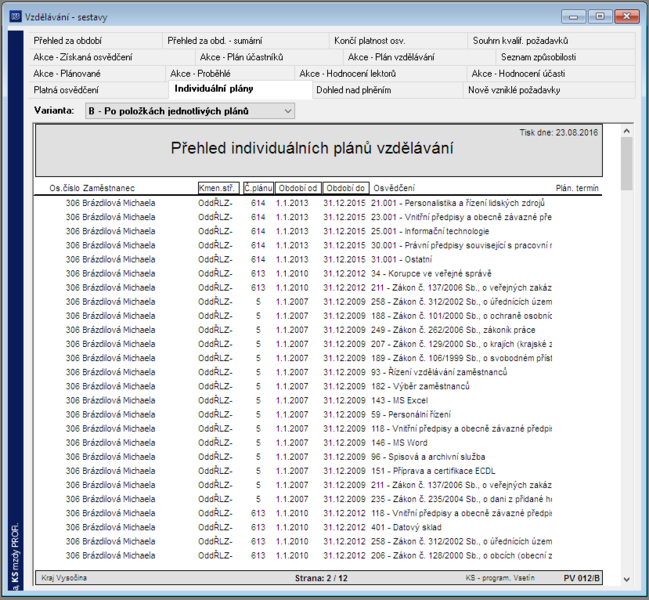Viewport: 649px width, 600px height.
Task: Select the Individuální plány tab
Action: pos(240,89)
